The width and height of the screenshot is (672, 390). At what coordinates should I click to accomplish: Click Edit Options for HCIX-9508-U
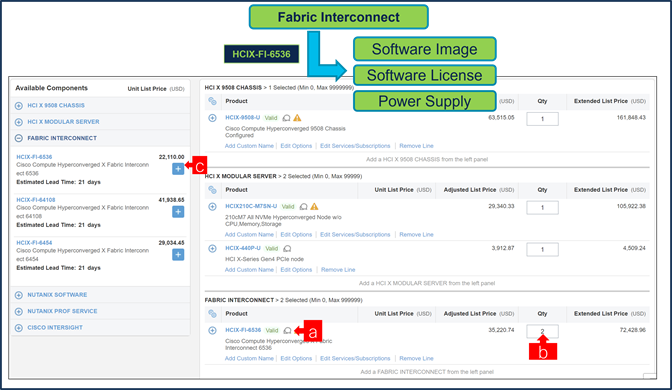pos(296,146)
